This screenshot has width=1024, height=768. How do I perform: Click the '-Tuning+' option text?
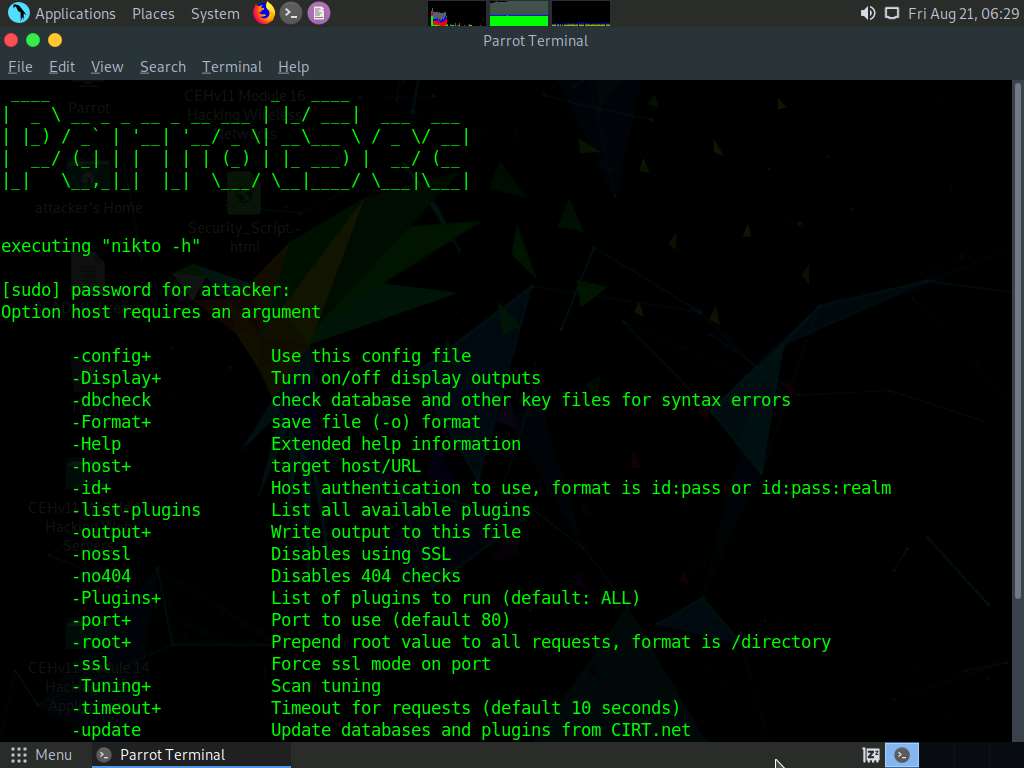tap(112, 686)
